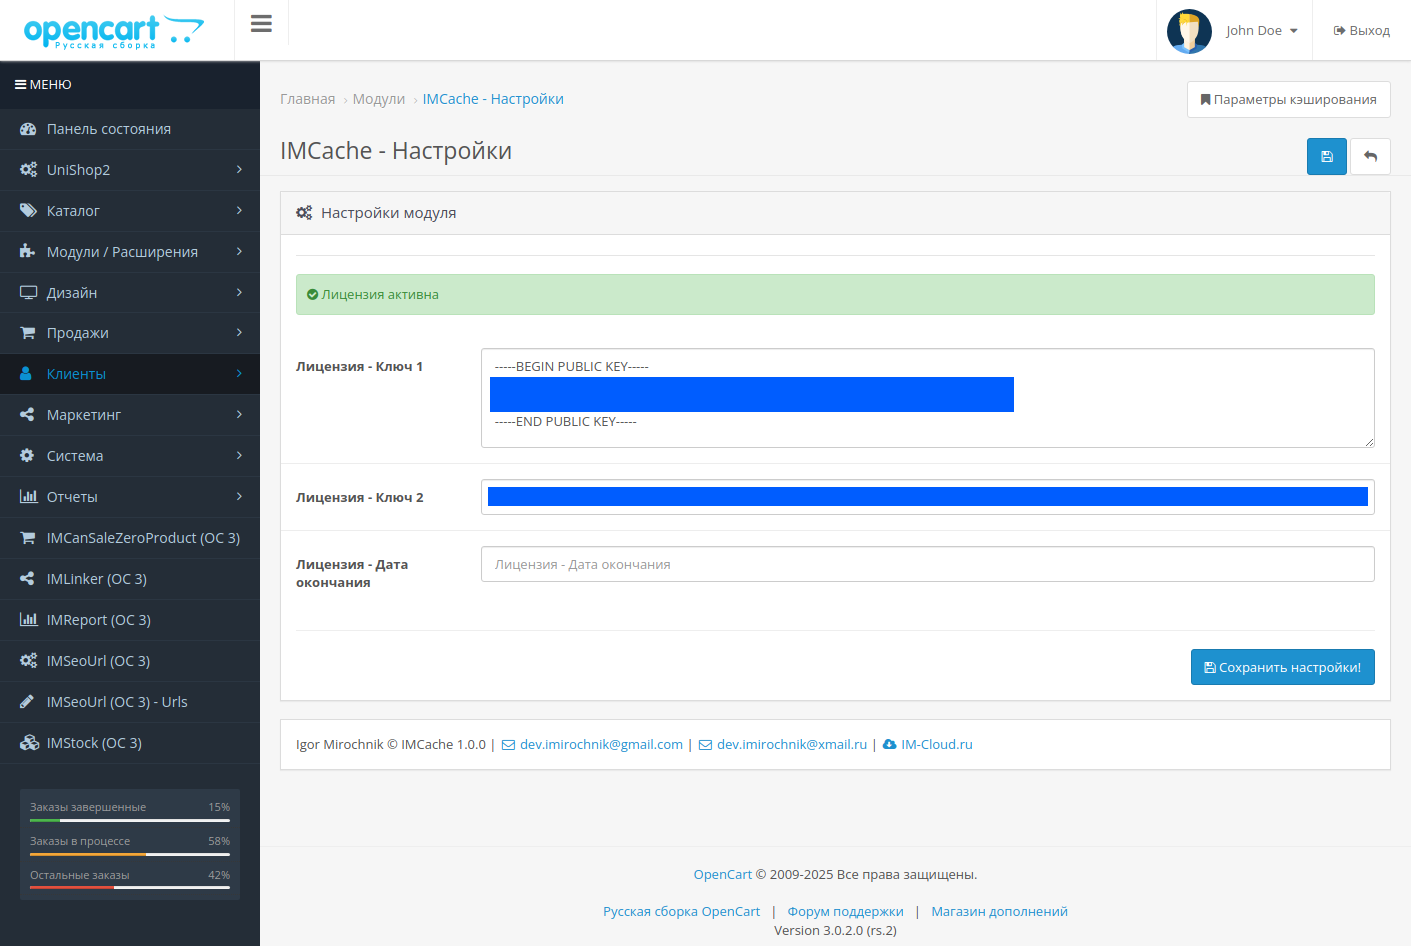Screen dimensions: 1411x946
Task: Click the dev.imirochnik@gmail.com email link
Action: [601, 745]
